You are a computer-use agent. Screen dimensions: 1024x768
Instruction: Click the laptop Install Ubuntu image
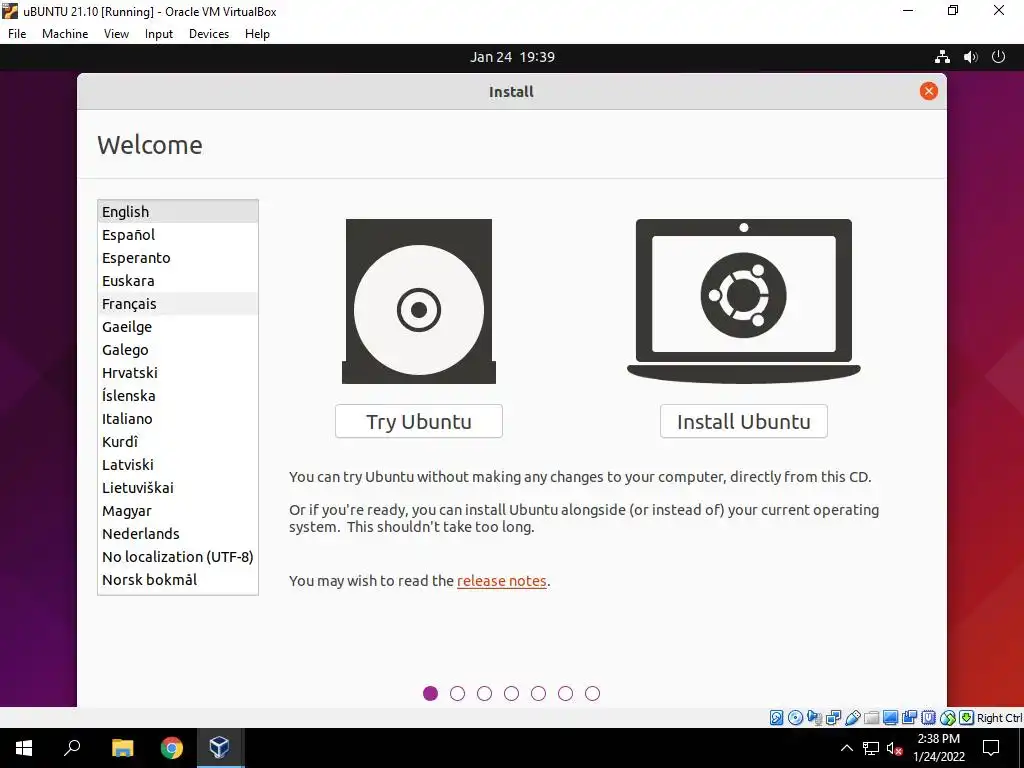coord(744,301)
